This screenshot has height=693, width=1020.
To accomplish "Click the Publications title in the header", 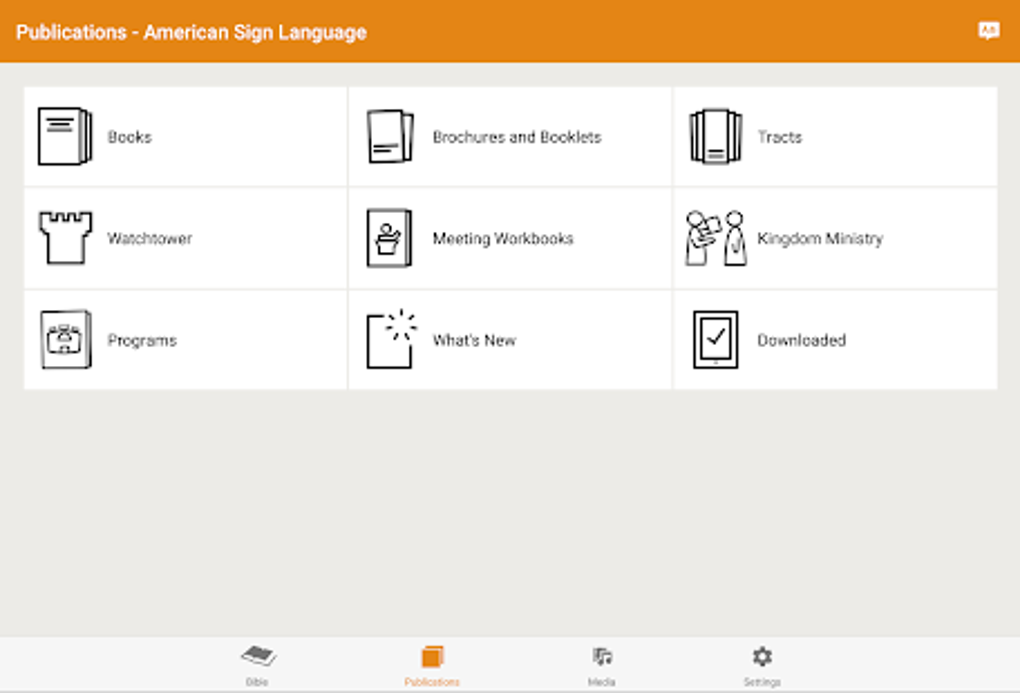I will (x=190, y=31).
